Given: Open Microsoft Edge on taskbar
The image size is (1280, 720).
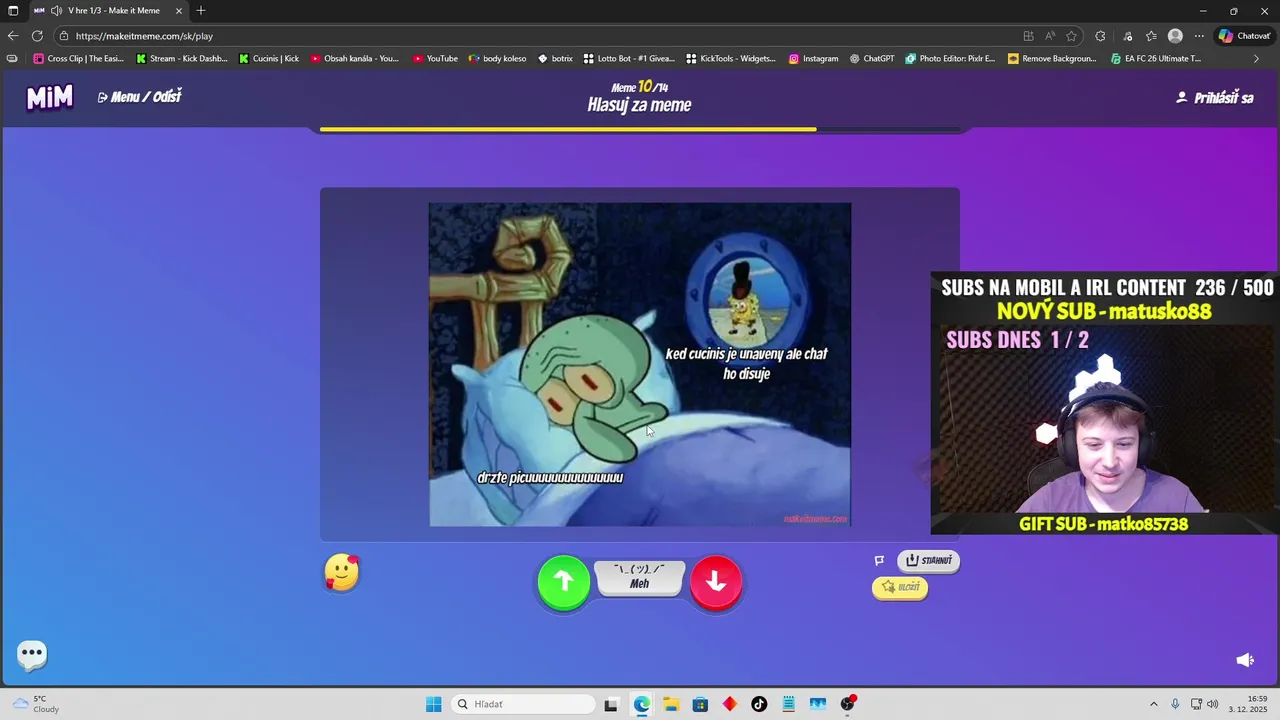Looking at the screenshot, I should point(641,704).
